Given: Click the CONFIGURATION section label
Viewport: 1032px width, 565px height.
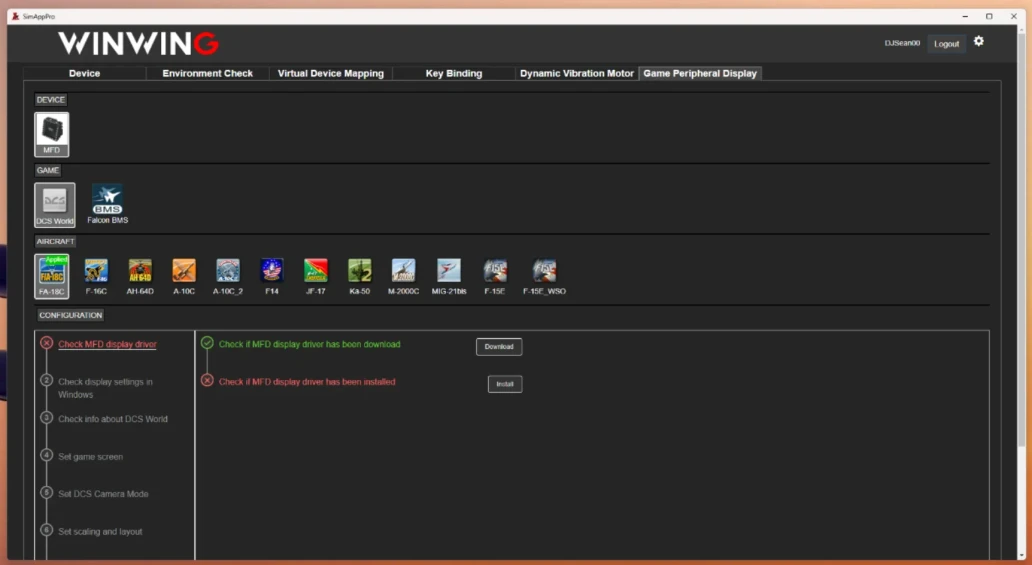Looking at the screenshot, I should (70, 315).
